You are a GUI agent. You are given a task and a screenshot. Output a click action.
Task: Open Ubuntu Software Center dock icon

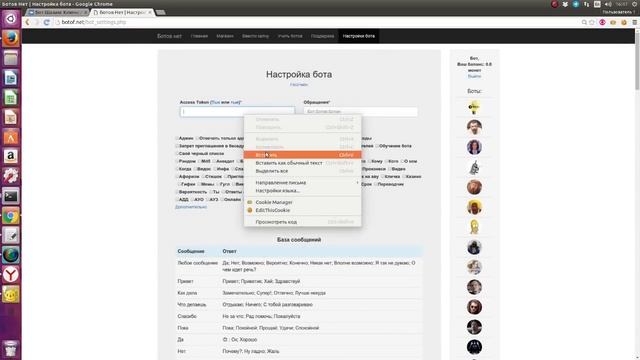(x=11, y=137)
